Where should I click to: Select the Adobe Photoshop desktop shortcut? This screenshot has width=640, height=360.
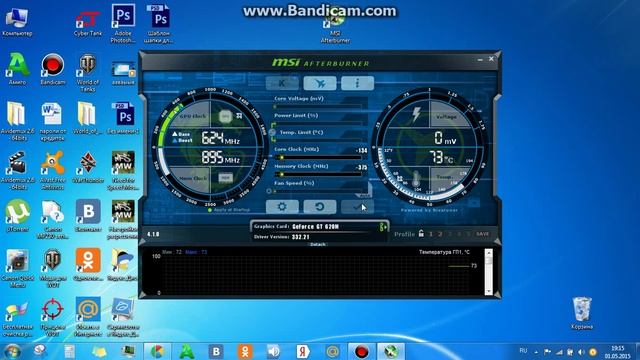[x=123, y=24]
